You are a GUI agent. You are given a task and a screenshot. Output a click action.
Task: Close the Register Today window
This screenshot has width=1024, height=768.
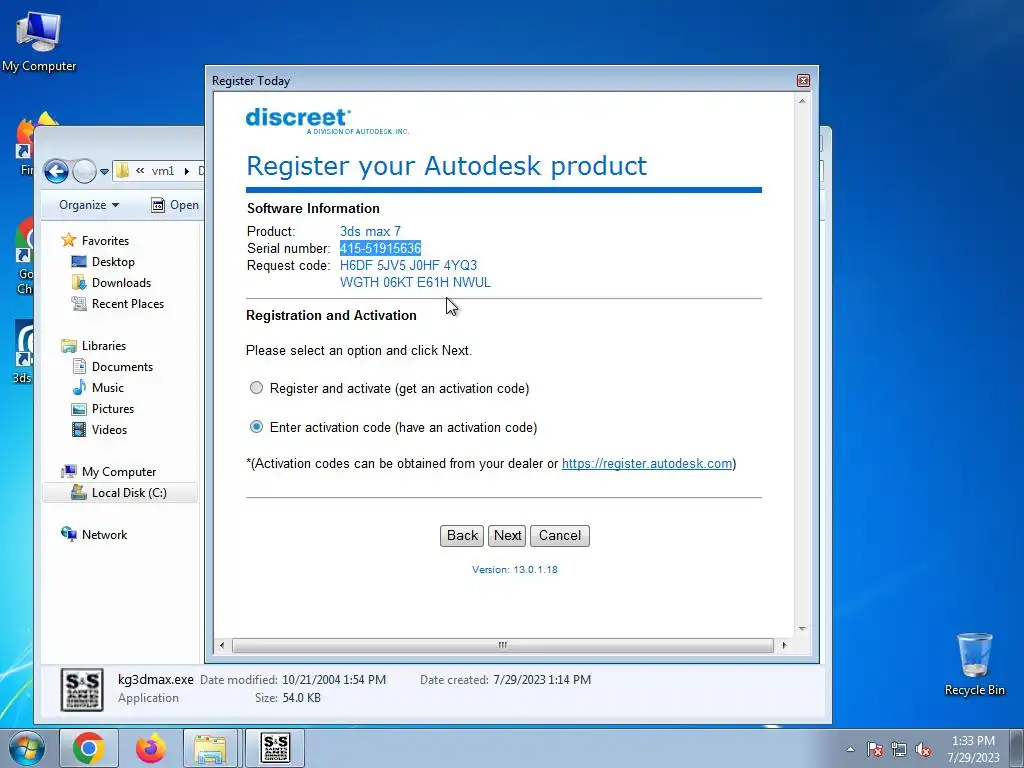click(803, 80)
